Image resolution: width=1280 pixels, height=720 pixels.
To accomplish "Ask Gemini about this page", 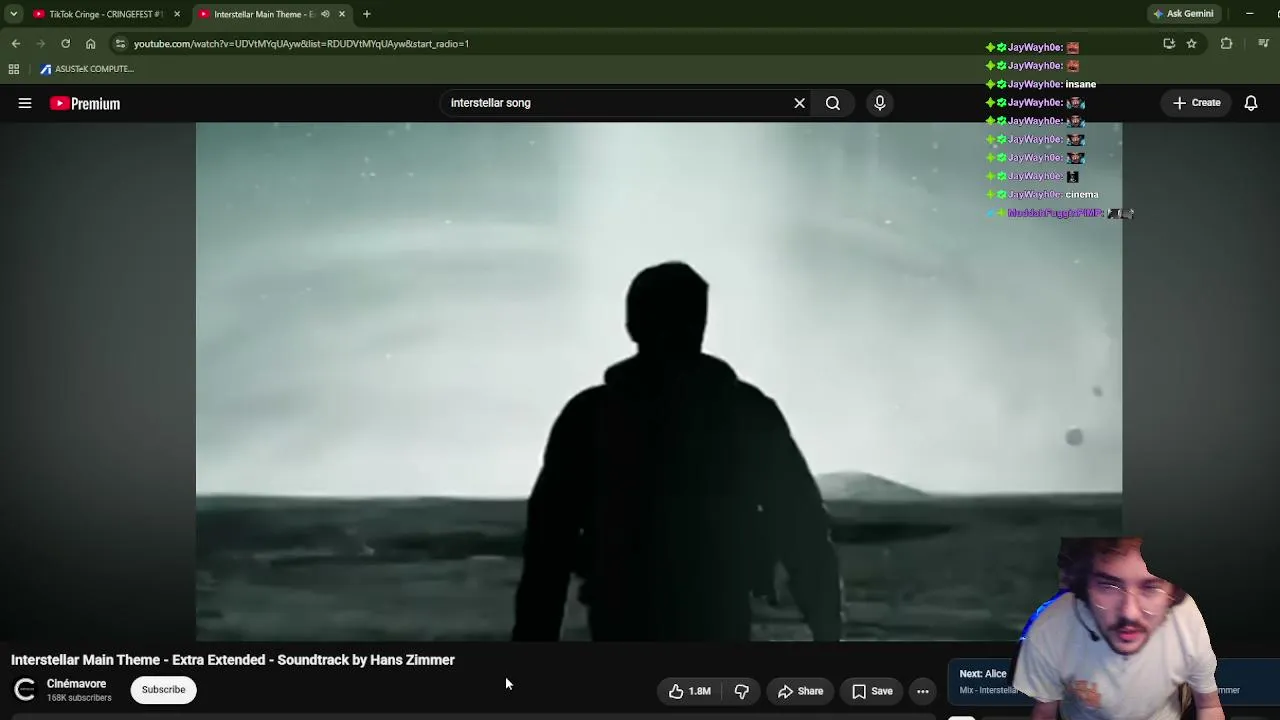I will [x=1184, y=14].
